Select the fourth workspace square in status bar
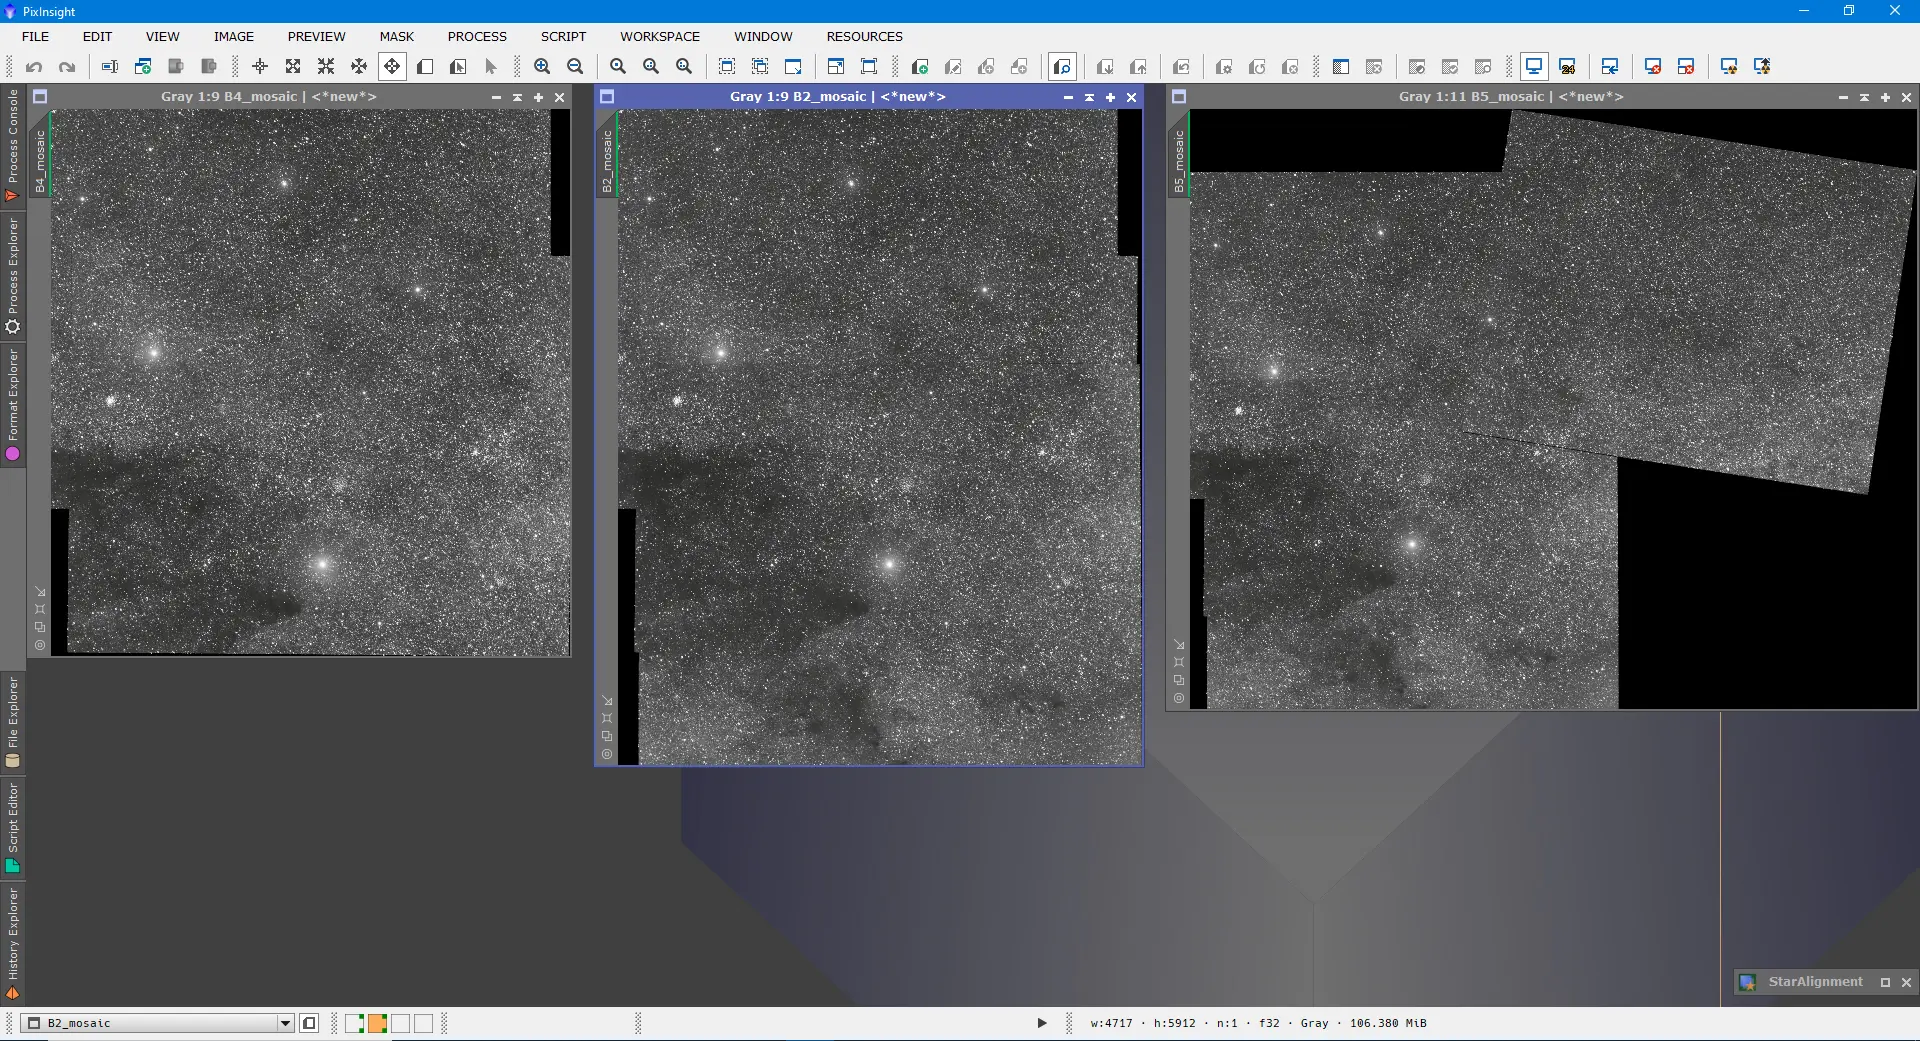 [x=423, y=1023]
